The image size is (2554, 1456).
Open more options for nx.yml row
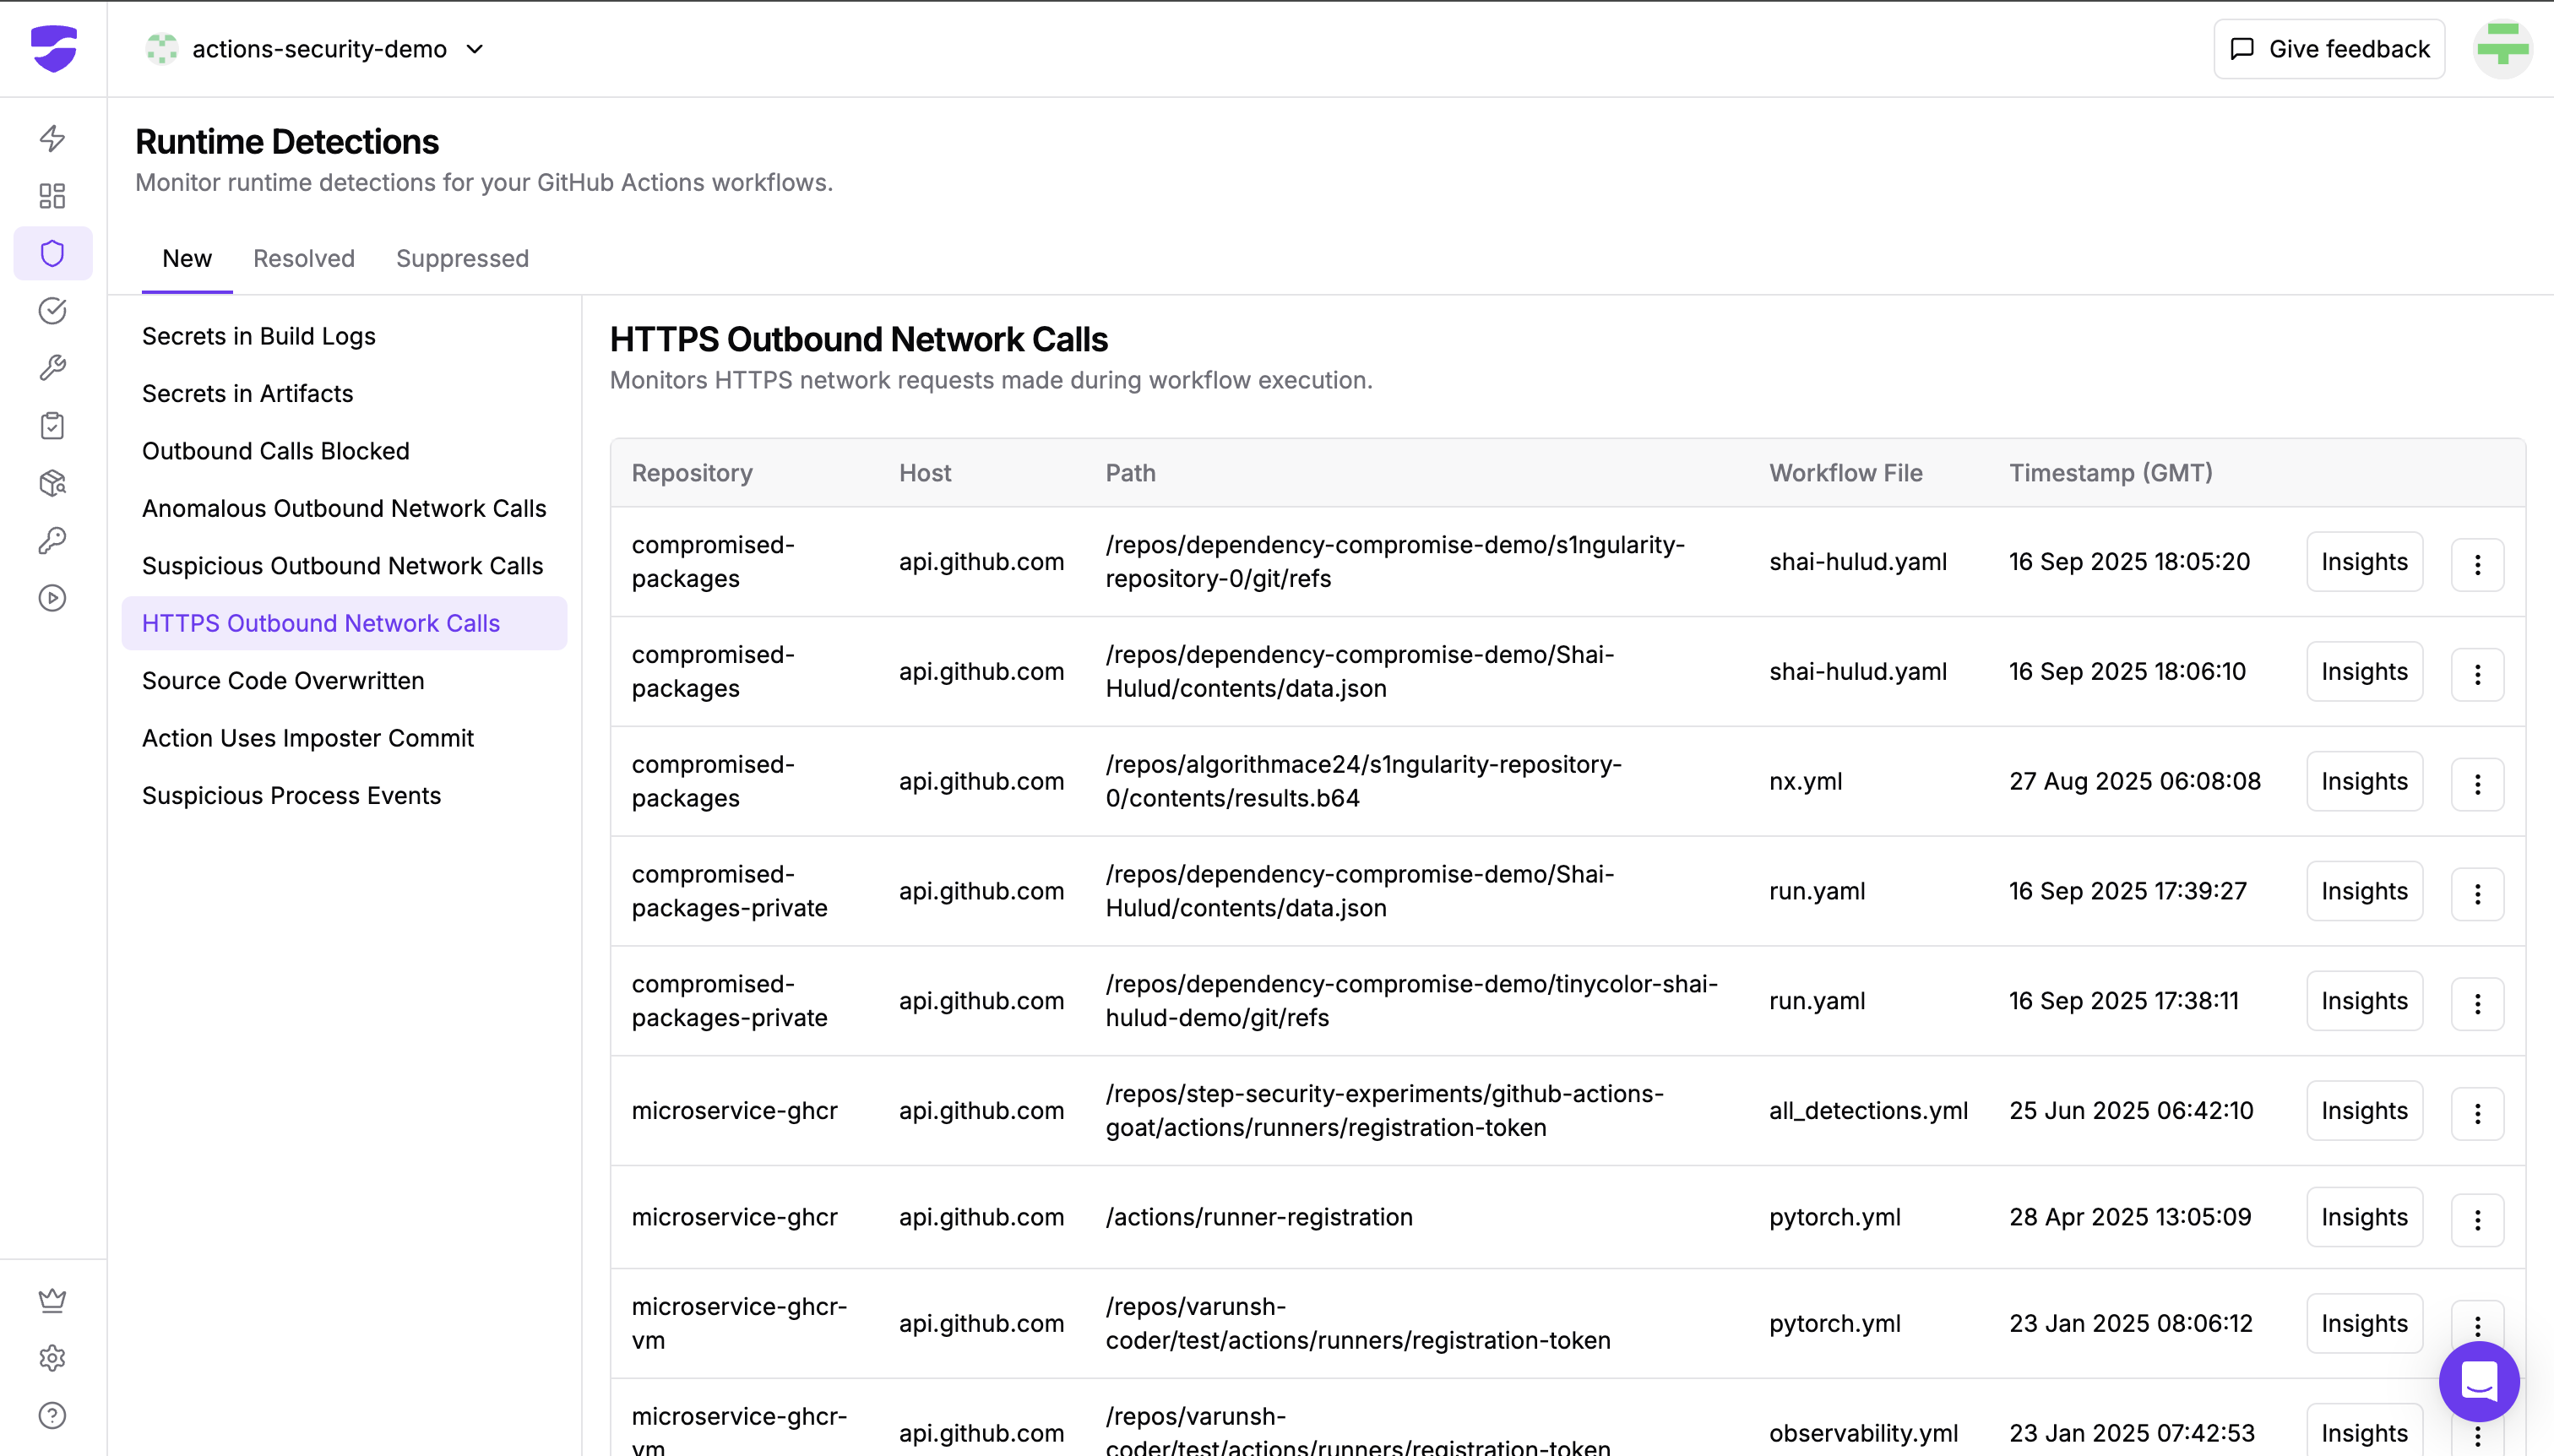point(2477,783)
